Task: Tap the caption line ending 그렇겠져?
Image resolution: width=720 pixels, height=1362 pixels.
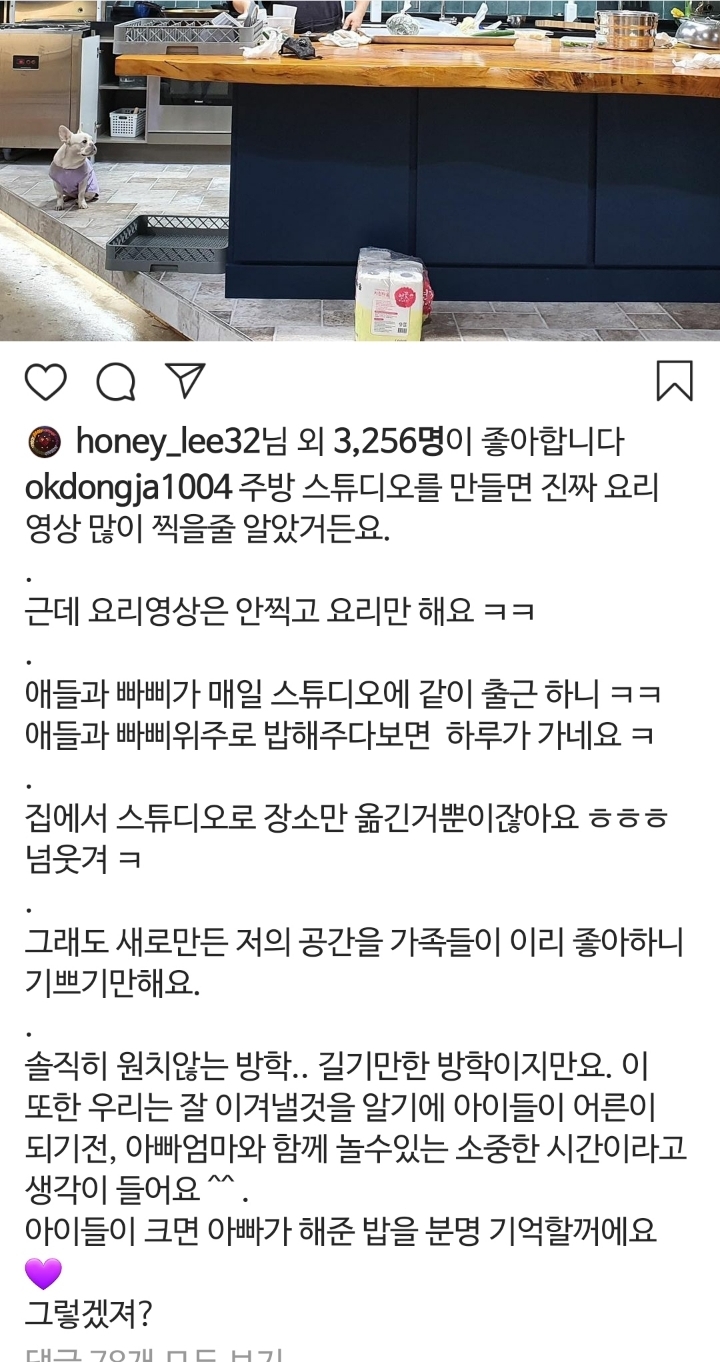Action: coord(88,1313)
